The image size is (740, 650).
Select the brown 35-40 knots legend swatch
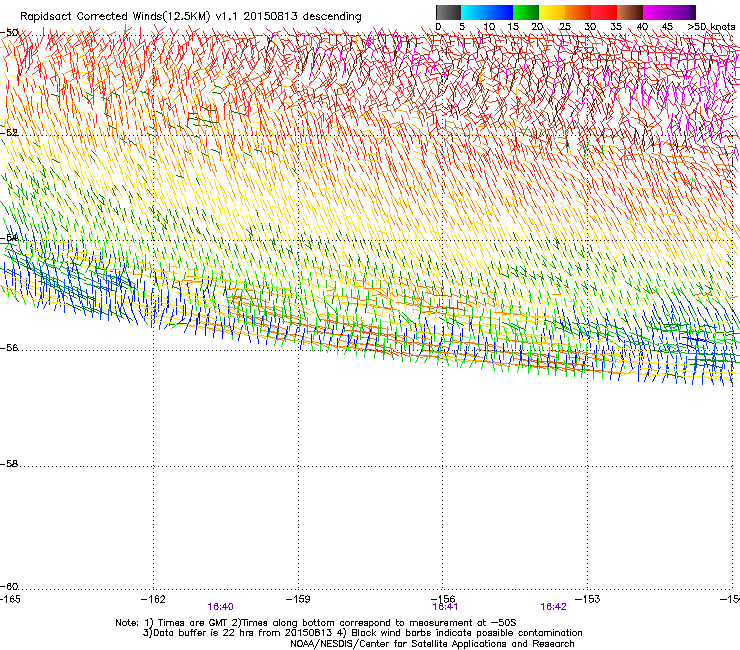630,12
